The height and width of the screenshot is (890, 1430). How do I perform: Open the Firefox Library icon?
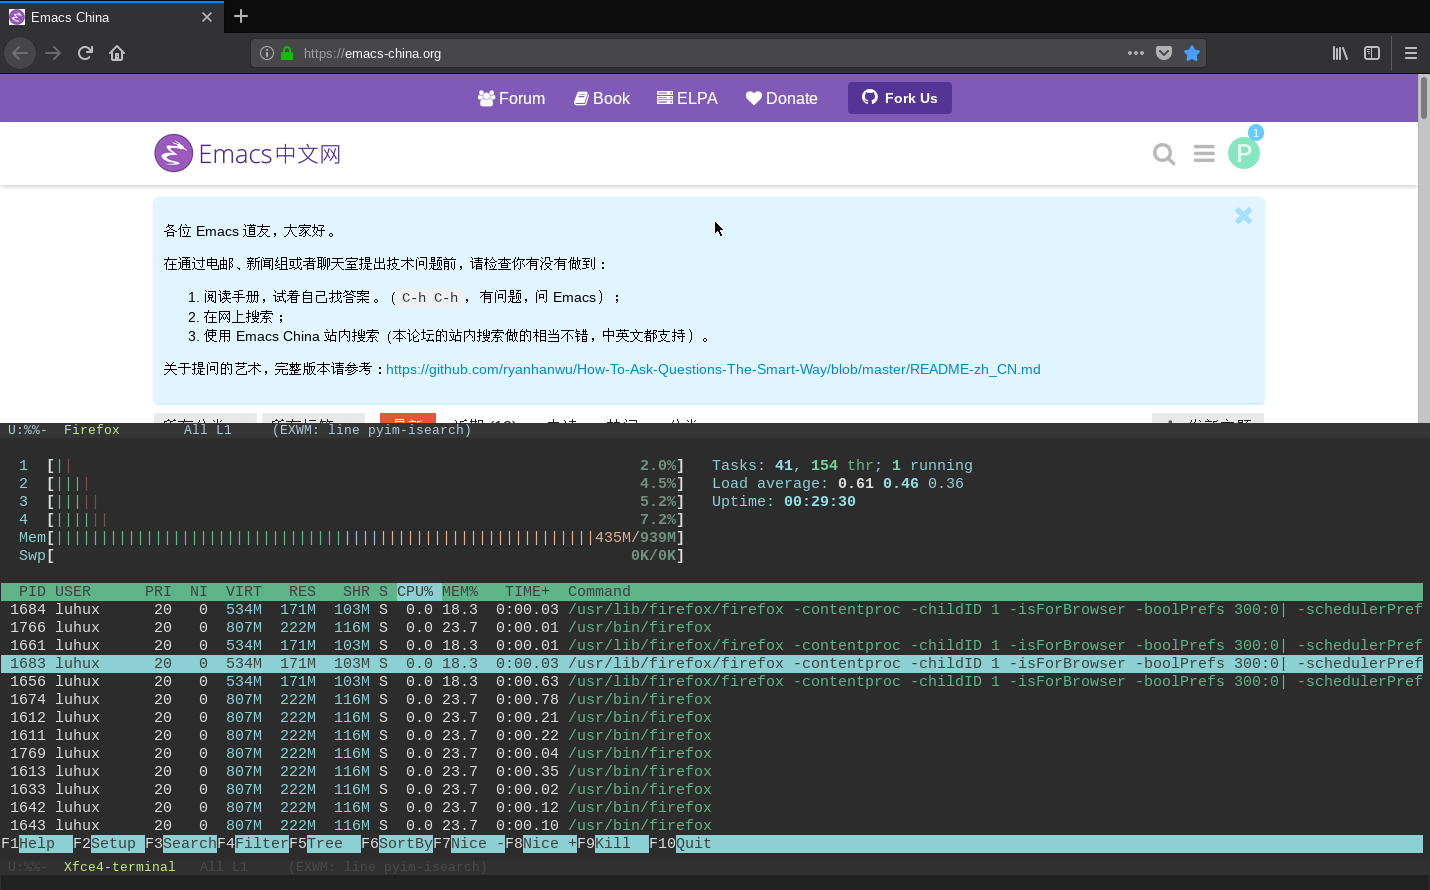point(1340,53)
